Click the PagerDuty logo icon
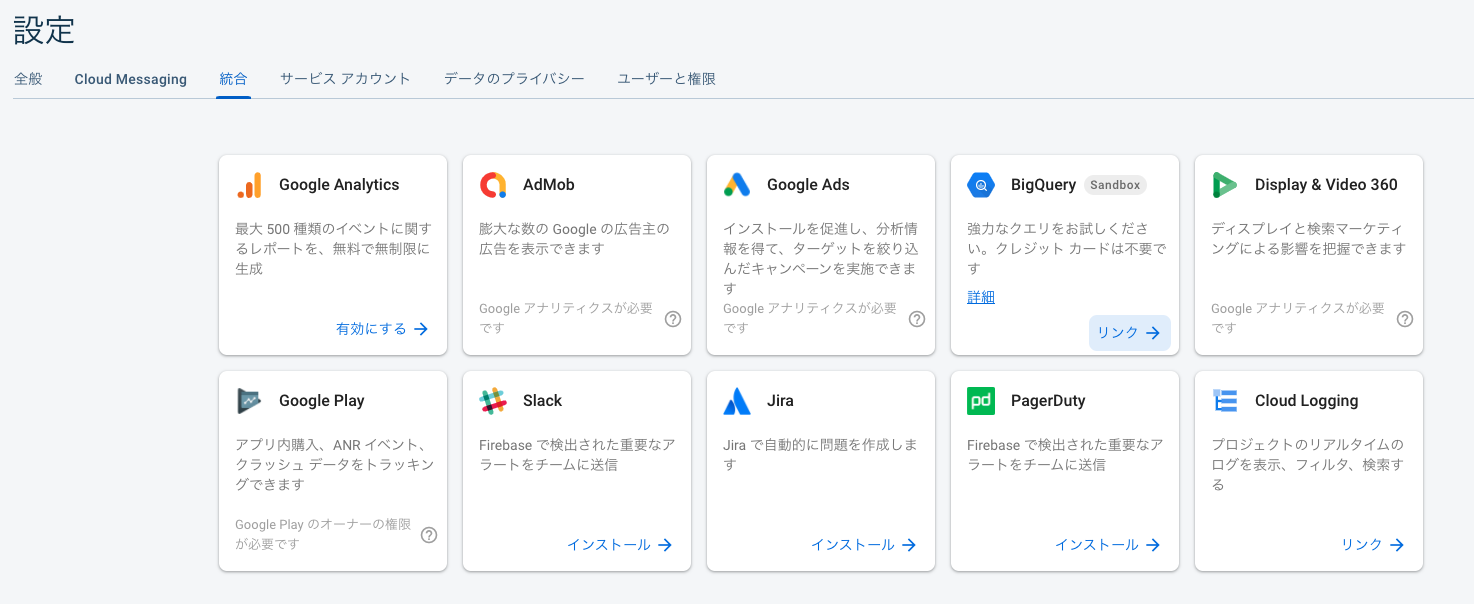This screenshot has height=604, width=1474. click(x=981, y=401)
